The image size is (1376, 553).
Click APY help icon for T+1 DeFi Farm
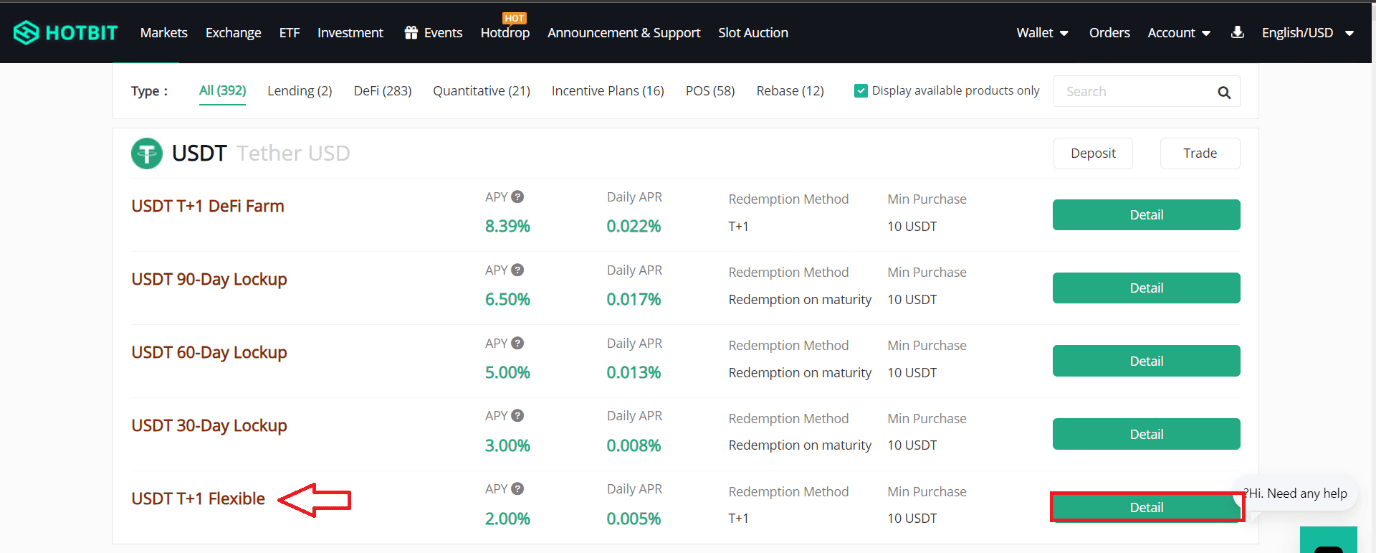518,197
